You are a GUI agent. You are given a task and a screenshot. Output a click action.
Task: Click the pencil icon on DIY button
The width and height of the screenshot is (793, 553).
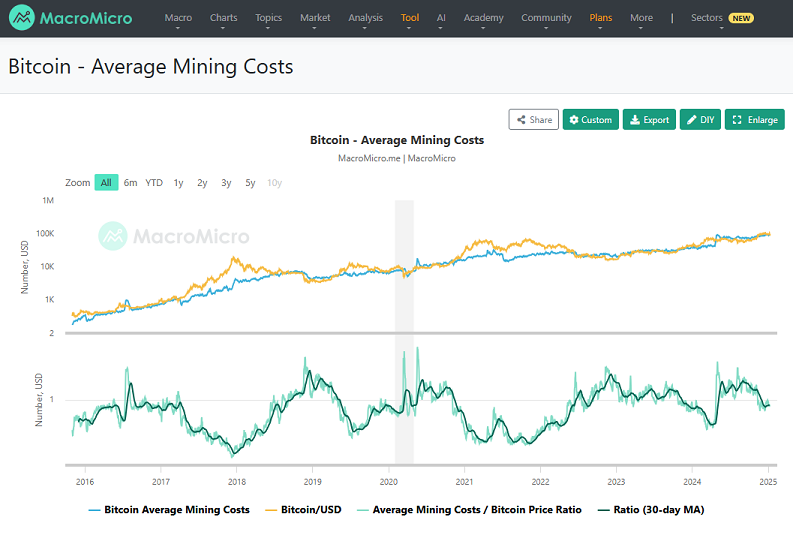(691, 120)
